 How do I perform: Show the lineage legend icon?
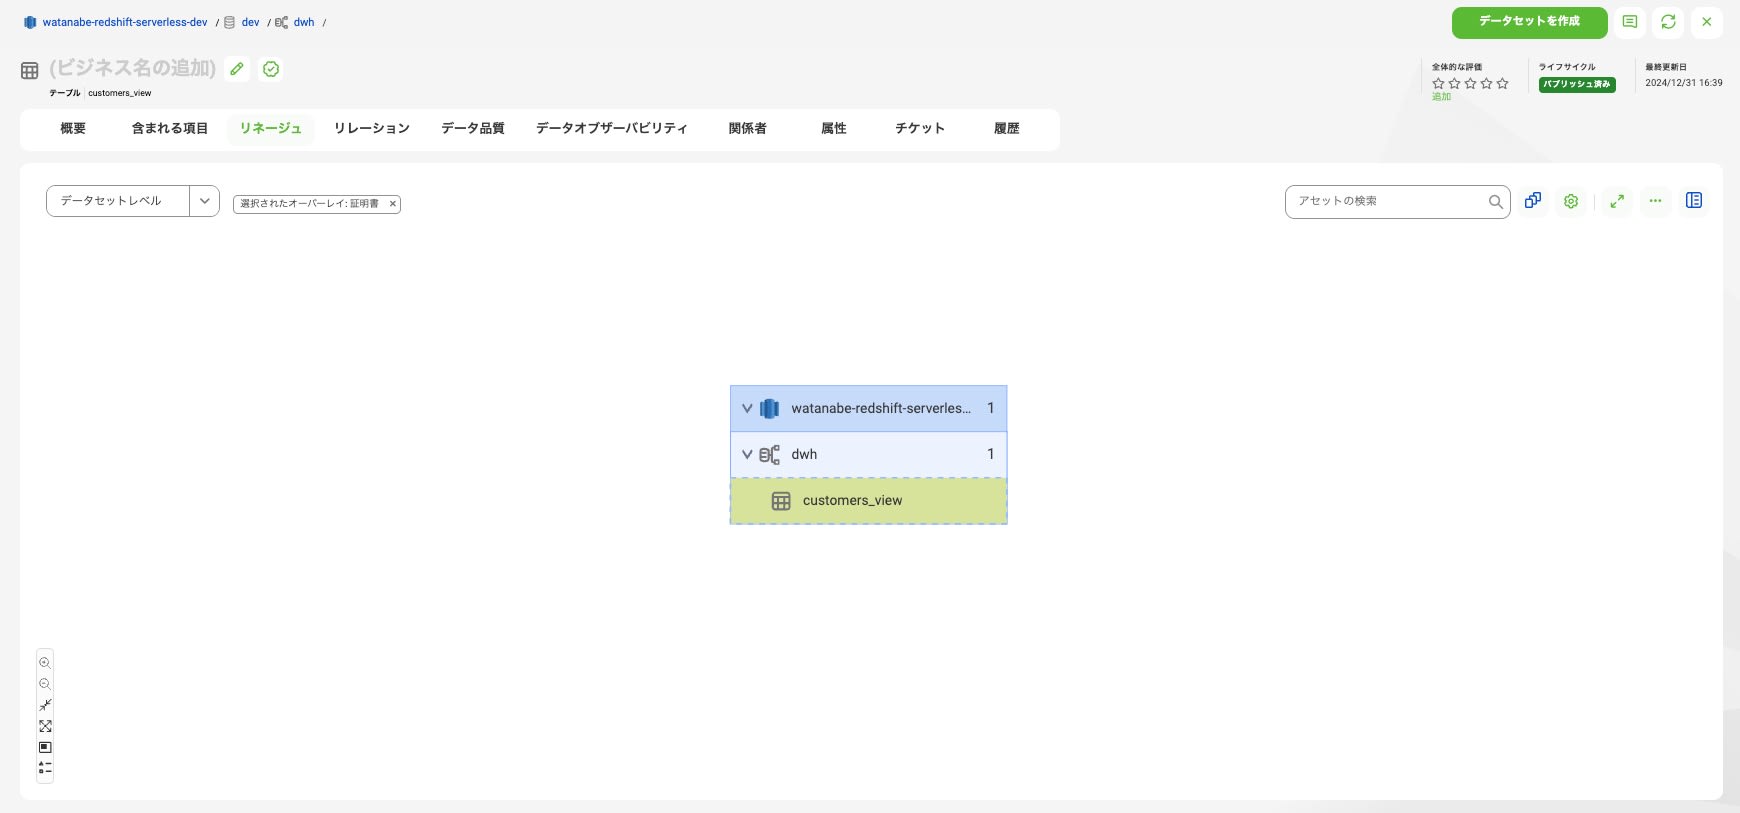[x=45, y=768]
